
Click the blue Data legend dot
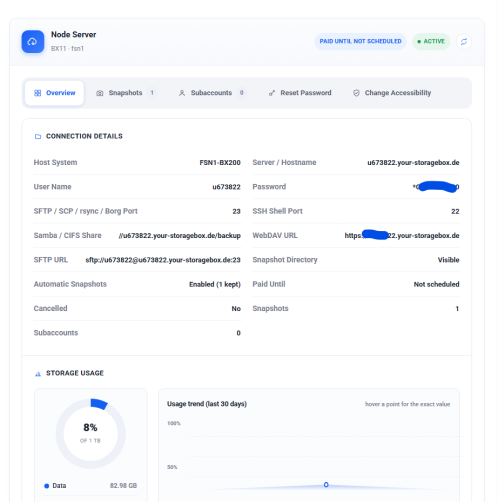[x=47, y=486]
